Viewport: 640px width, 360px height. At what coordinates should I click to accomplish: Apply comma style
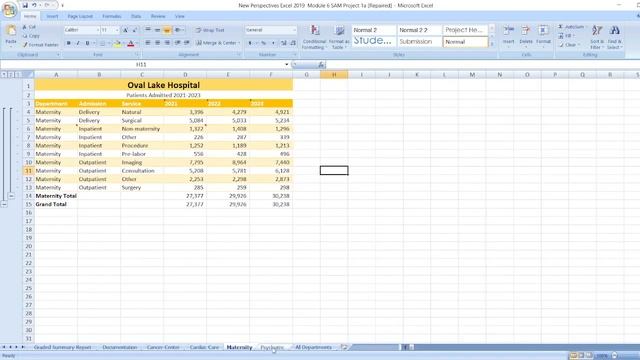(273, 43)
